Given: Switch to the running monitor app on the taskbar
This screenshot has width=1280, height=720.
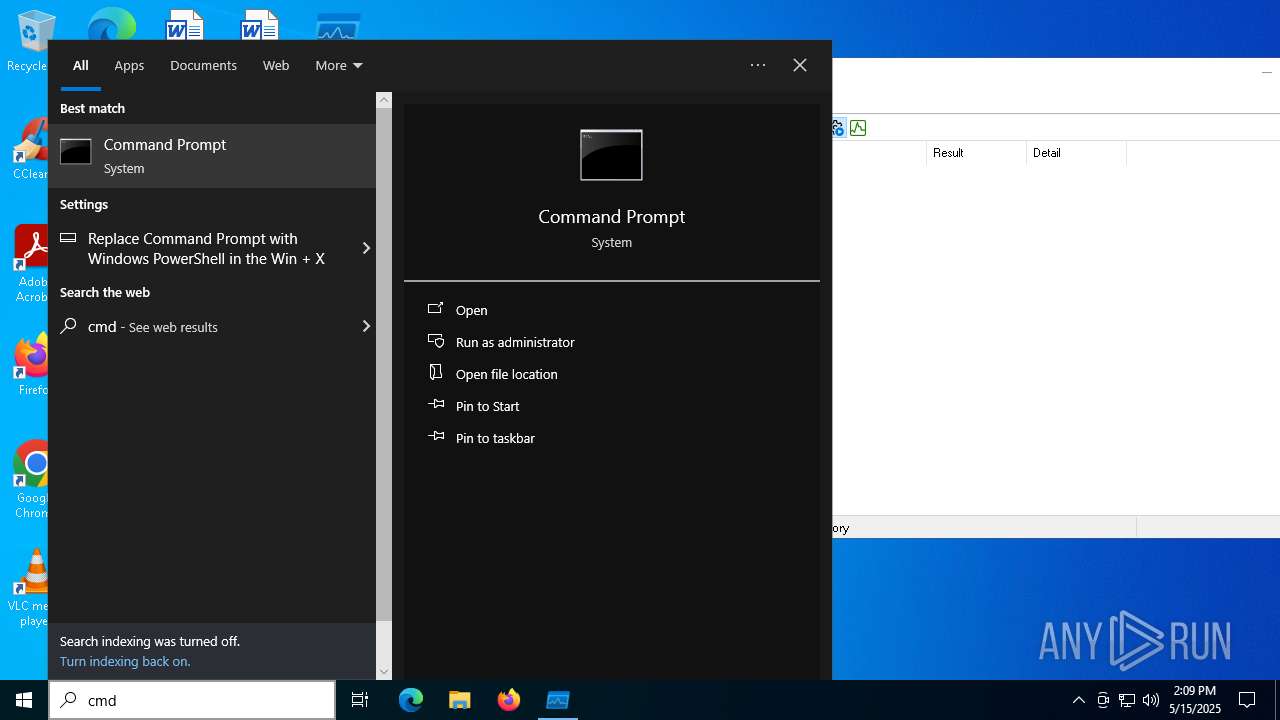Looking at the screenshot, I should 558,700.
